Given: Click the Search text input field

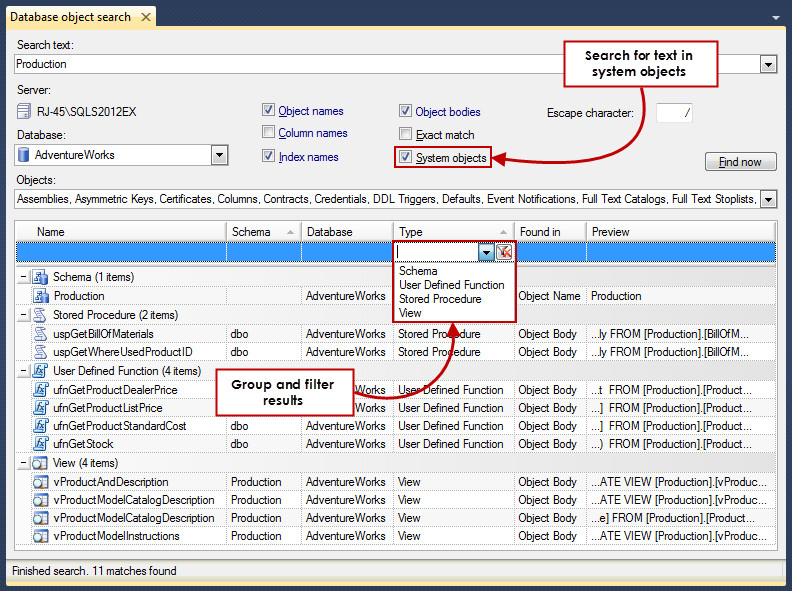Looking at the screenshot, I should pos(386,65).
